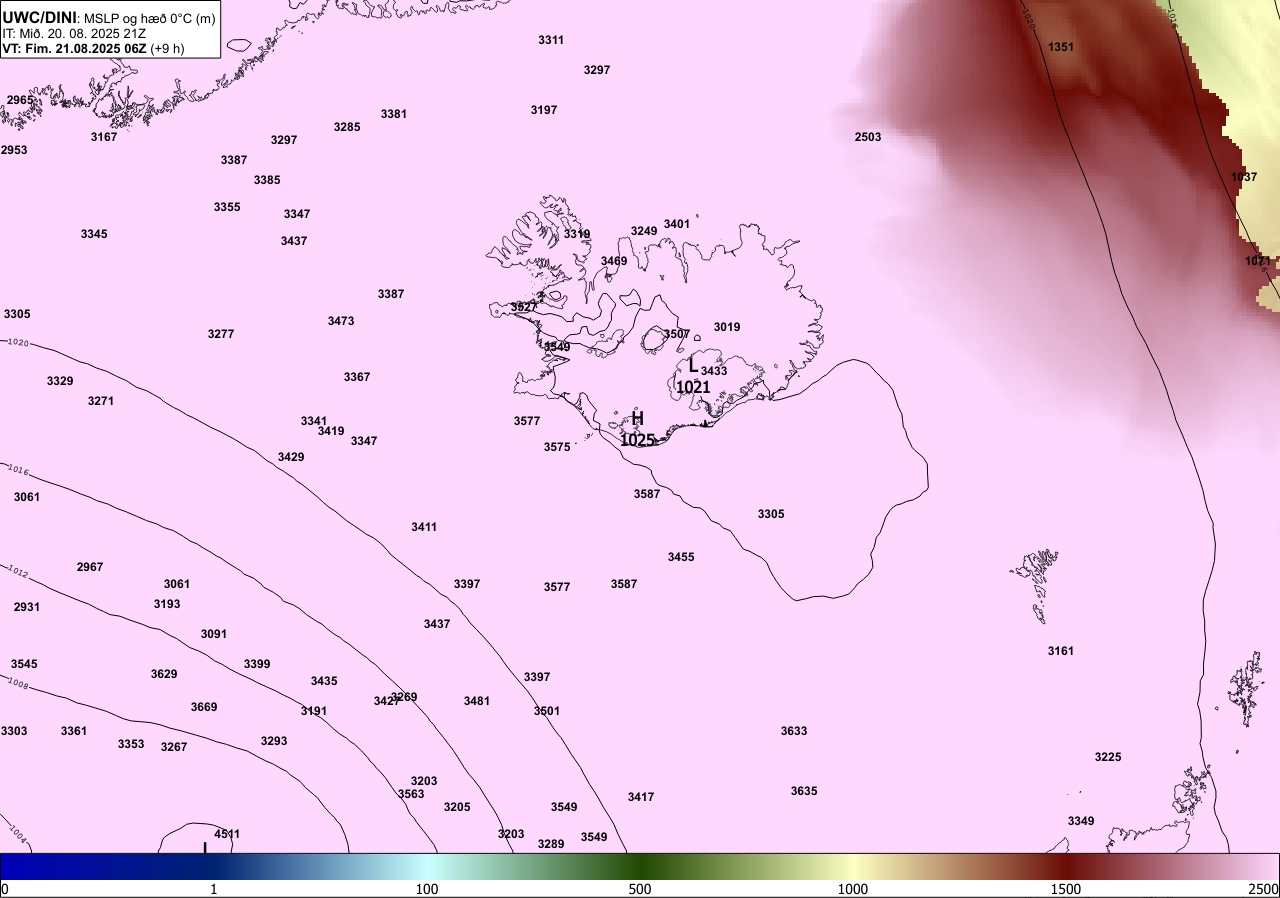1280x898 pixels.
Task: Click the 3193 height value
Action: [167, 604]
